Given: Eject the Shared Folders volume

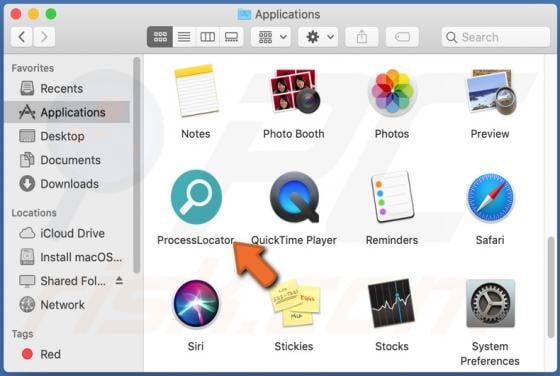Looking at the screenshot, I should pos(119,281).
